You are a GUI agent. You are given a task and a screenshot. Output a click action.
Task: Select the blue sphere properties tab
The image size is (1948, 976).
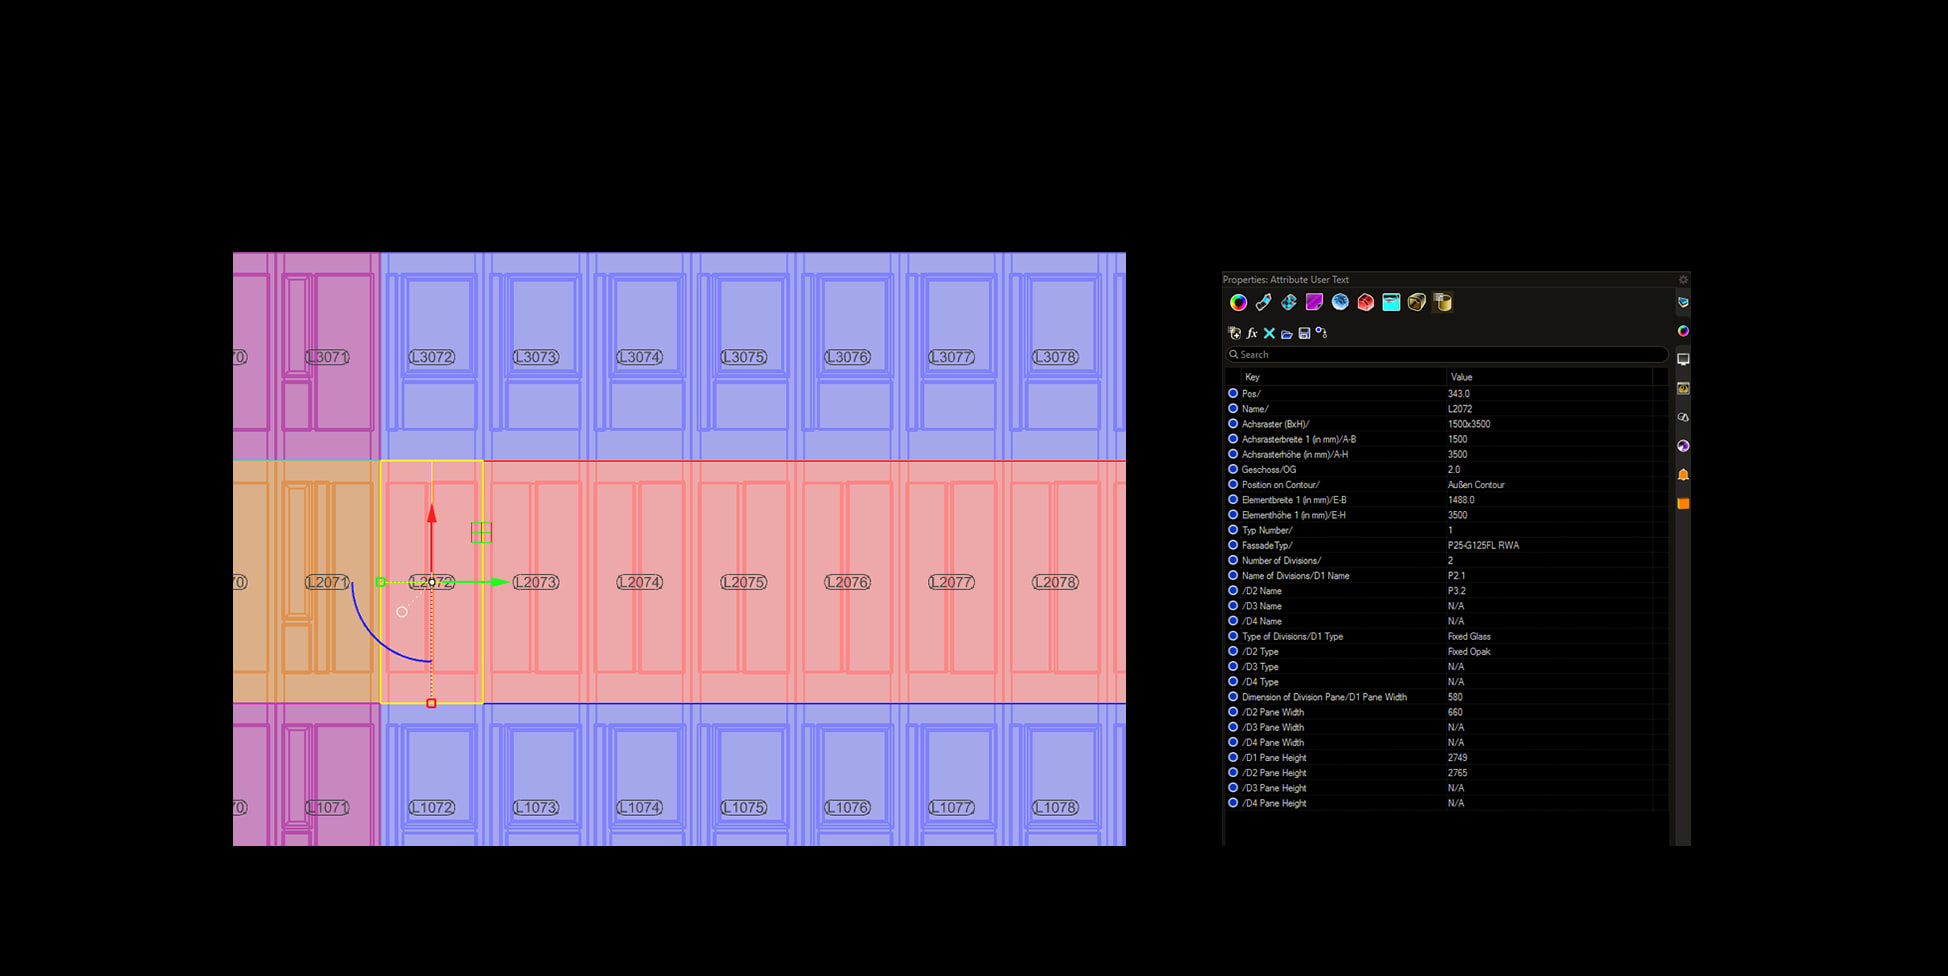pos(1340,302)
